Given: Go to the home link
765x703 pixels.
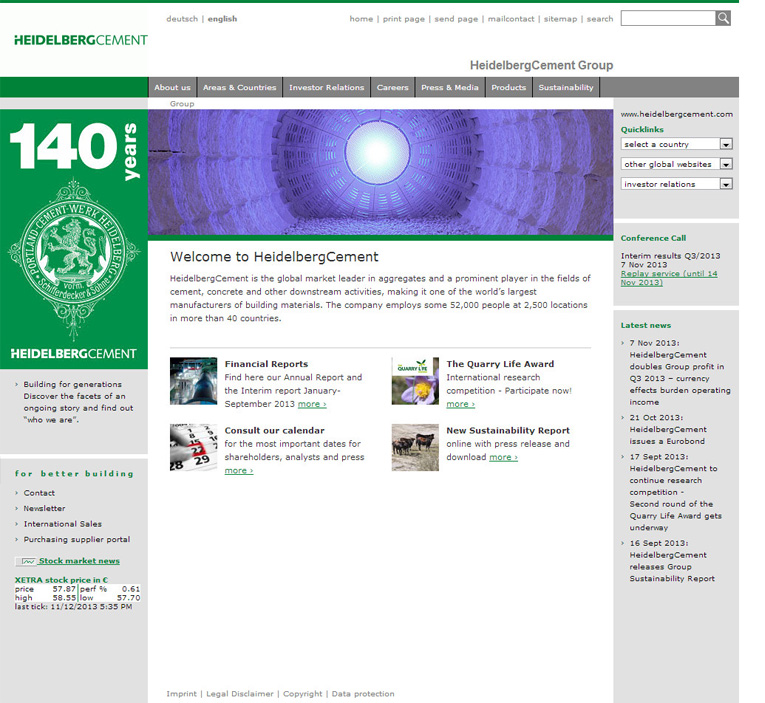Looking at the screenshot, I should (361, 19).
